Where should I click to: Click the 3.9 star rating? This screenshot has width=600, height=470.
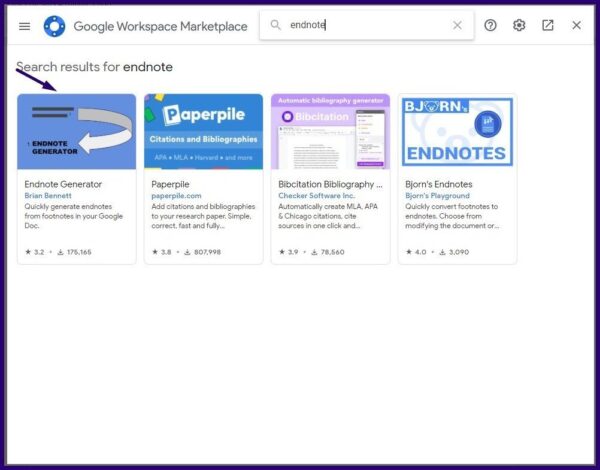(289, 252)
